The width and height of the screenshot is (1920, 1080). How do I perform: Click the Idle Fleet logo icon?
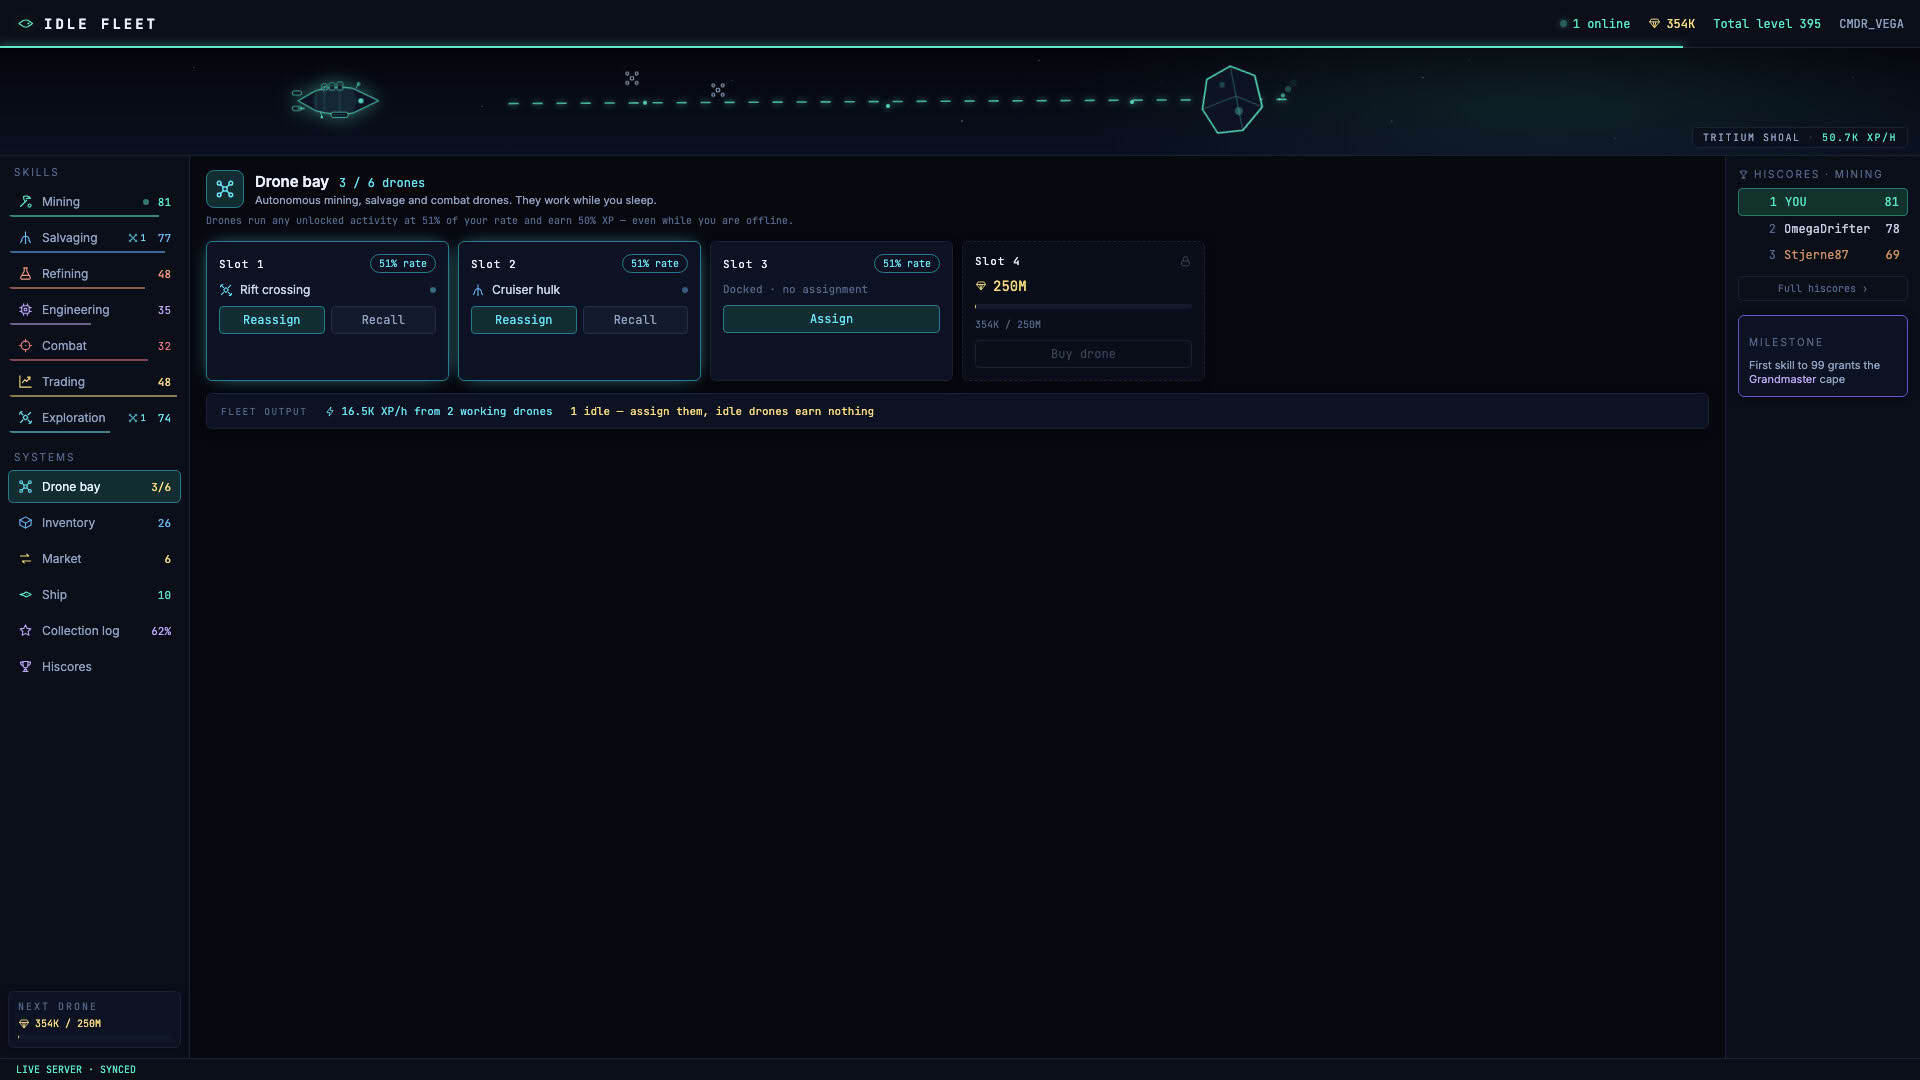tap(26, 24)
